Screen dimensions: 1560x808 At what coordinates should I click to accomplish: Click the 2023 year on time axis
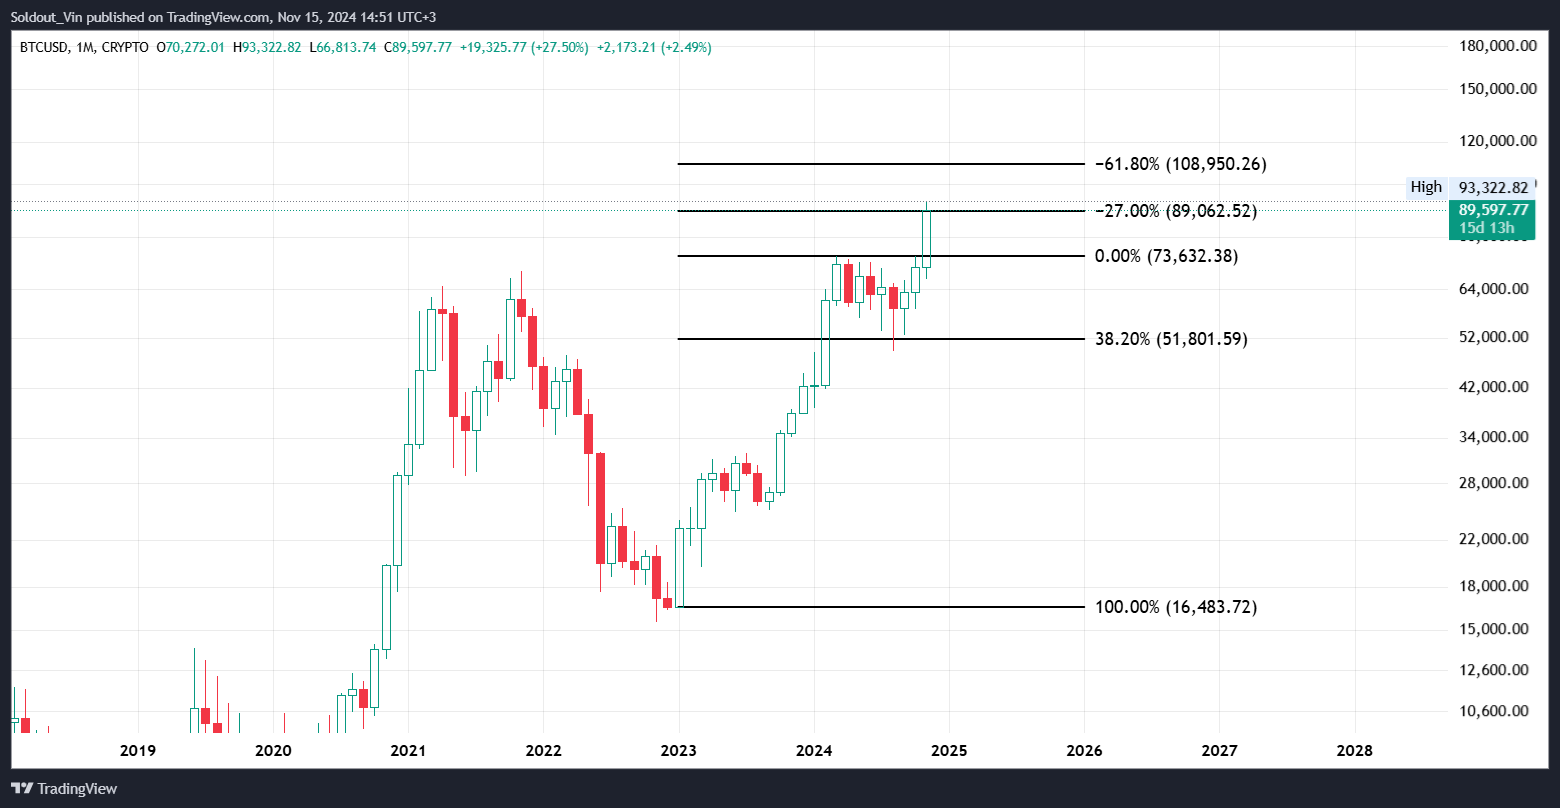[x=679, y=750]
